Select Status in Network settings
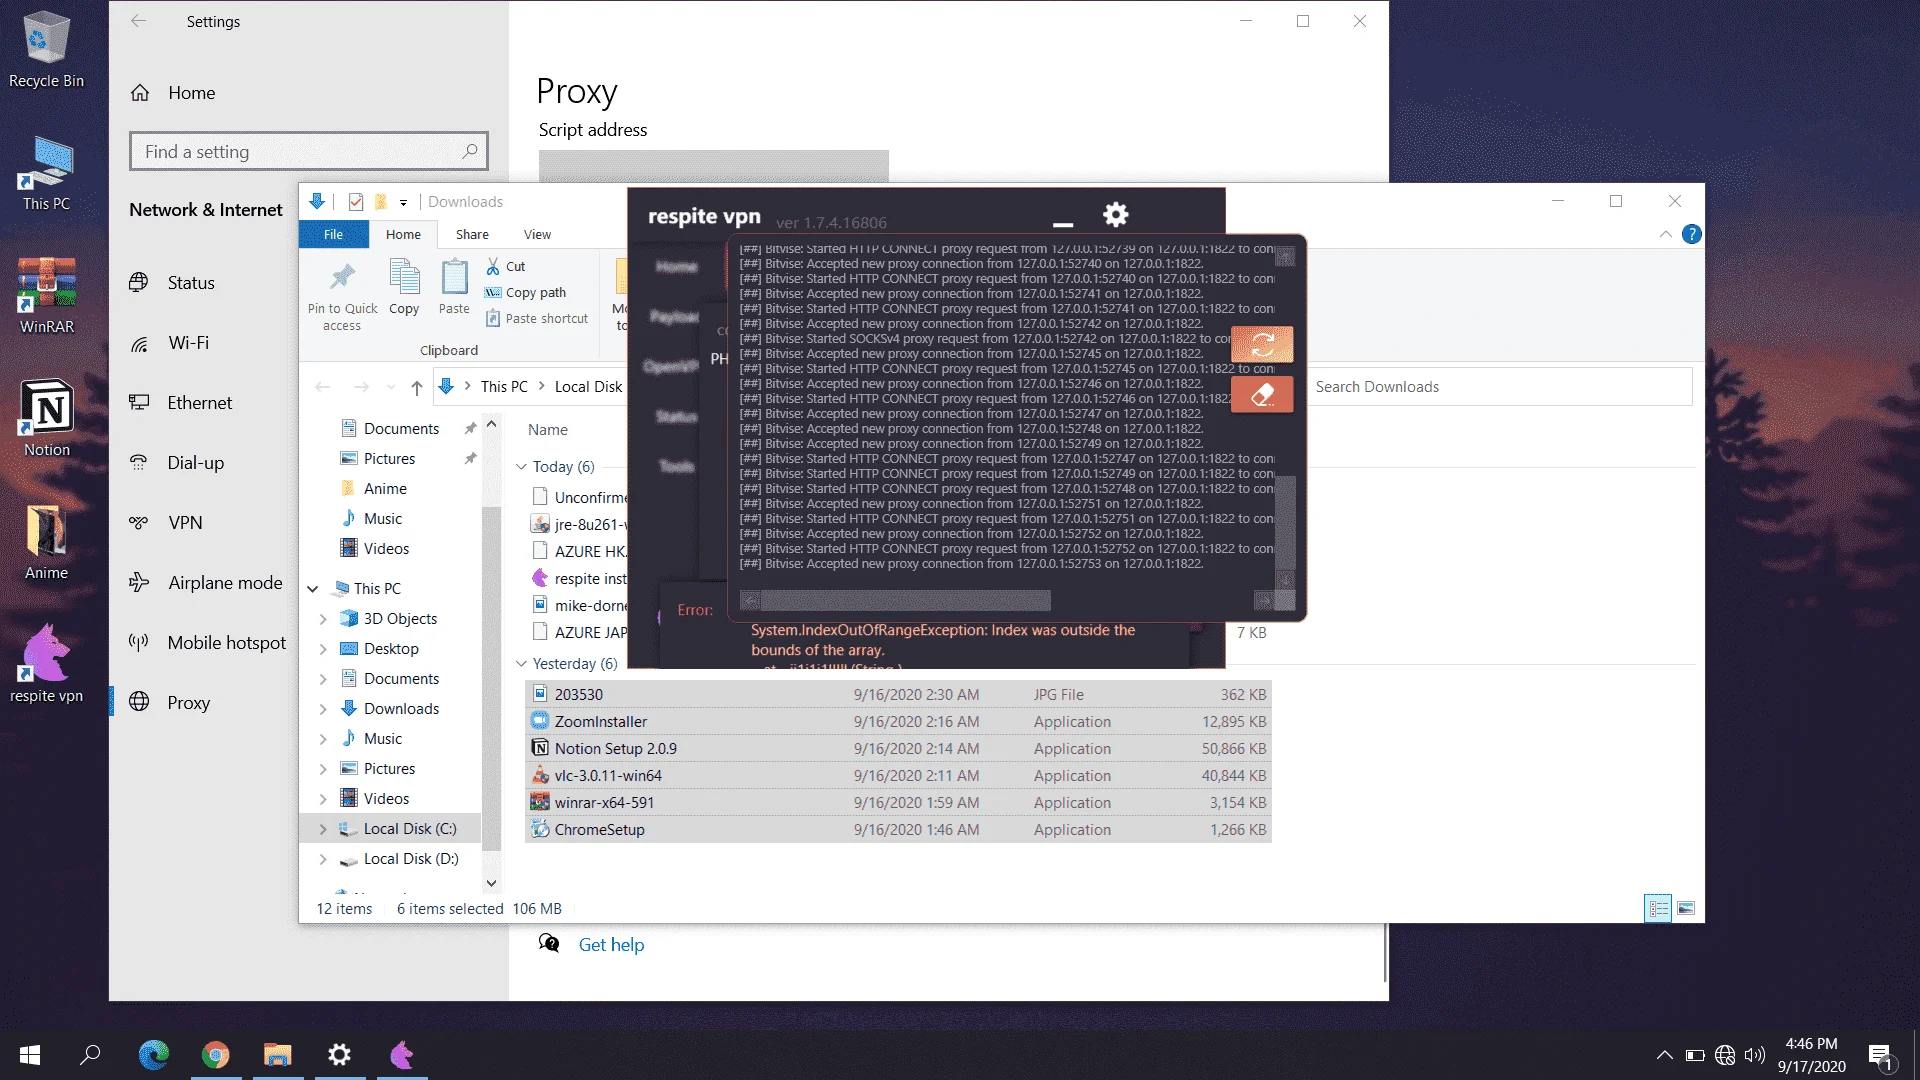 click(172, 283)
